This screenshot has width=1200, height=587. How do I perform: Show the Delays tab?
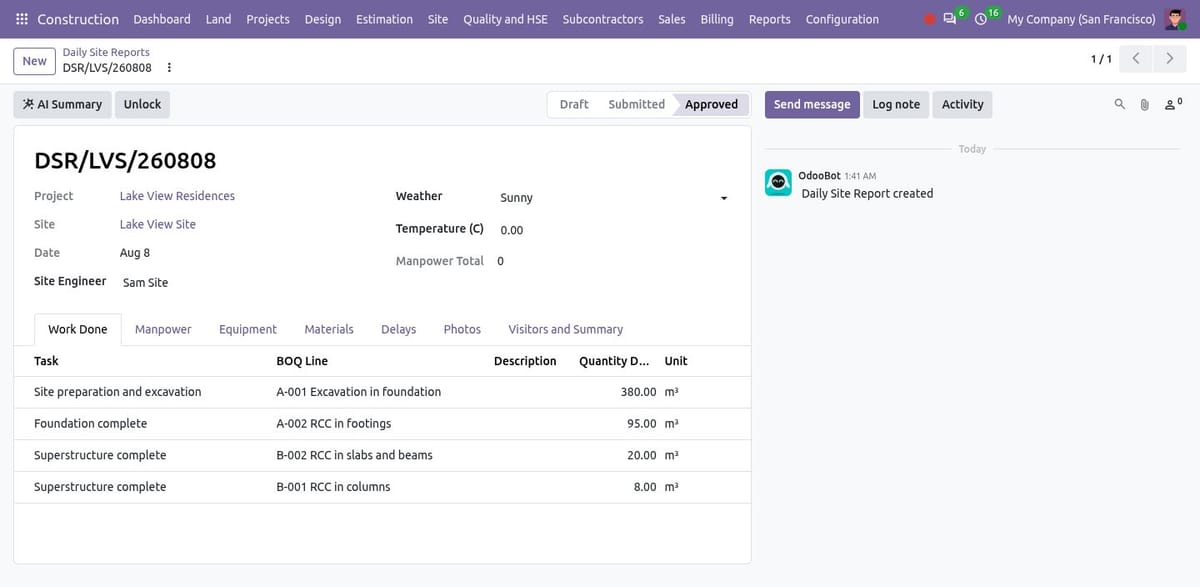pyautogui.click(x=398, y=329)
